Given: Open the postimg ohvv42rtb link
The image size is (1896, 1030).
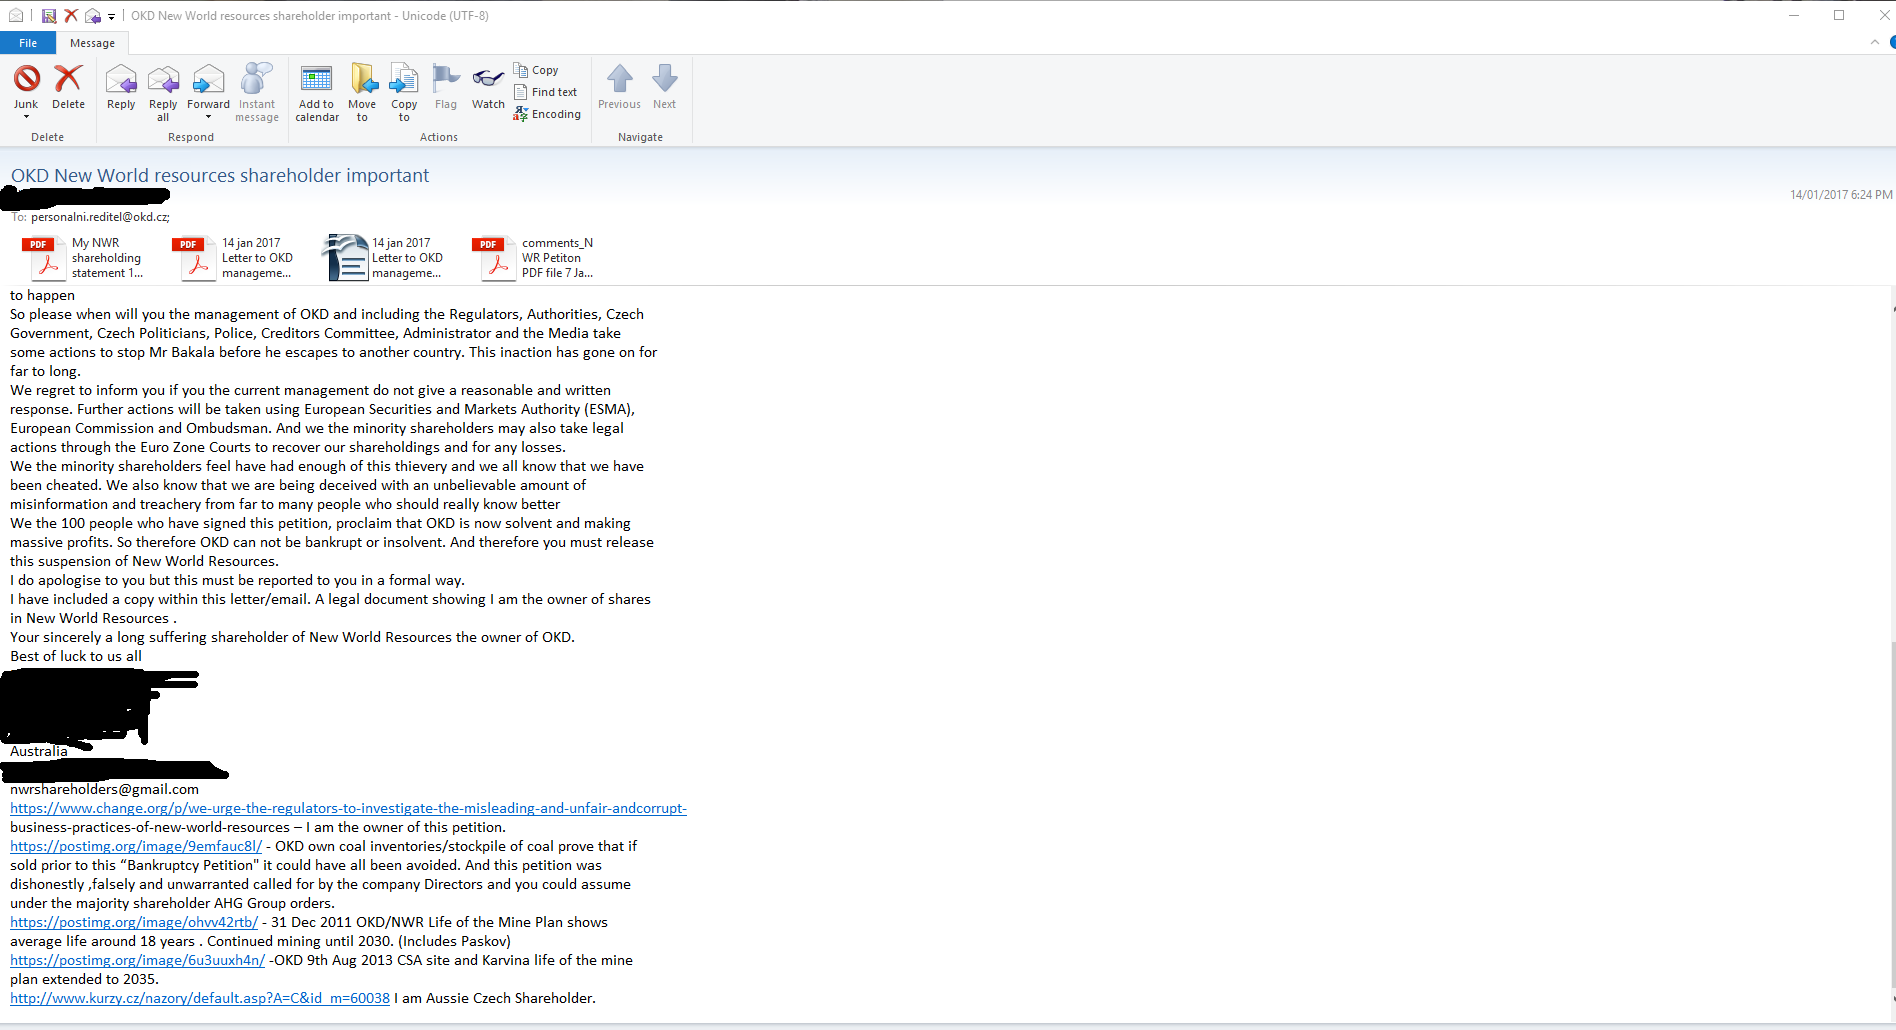Looking at the screenshot, I should [134, 922].
